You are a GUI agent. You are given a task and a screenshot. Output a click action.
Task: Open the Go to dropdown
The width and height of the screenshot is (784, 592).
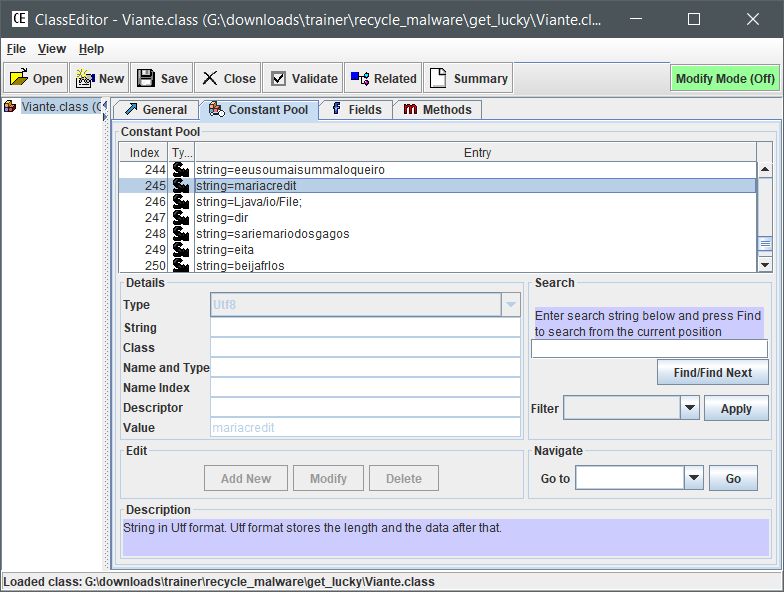(694, 478)
